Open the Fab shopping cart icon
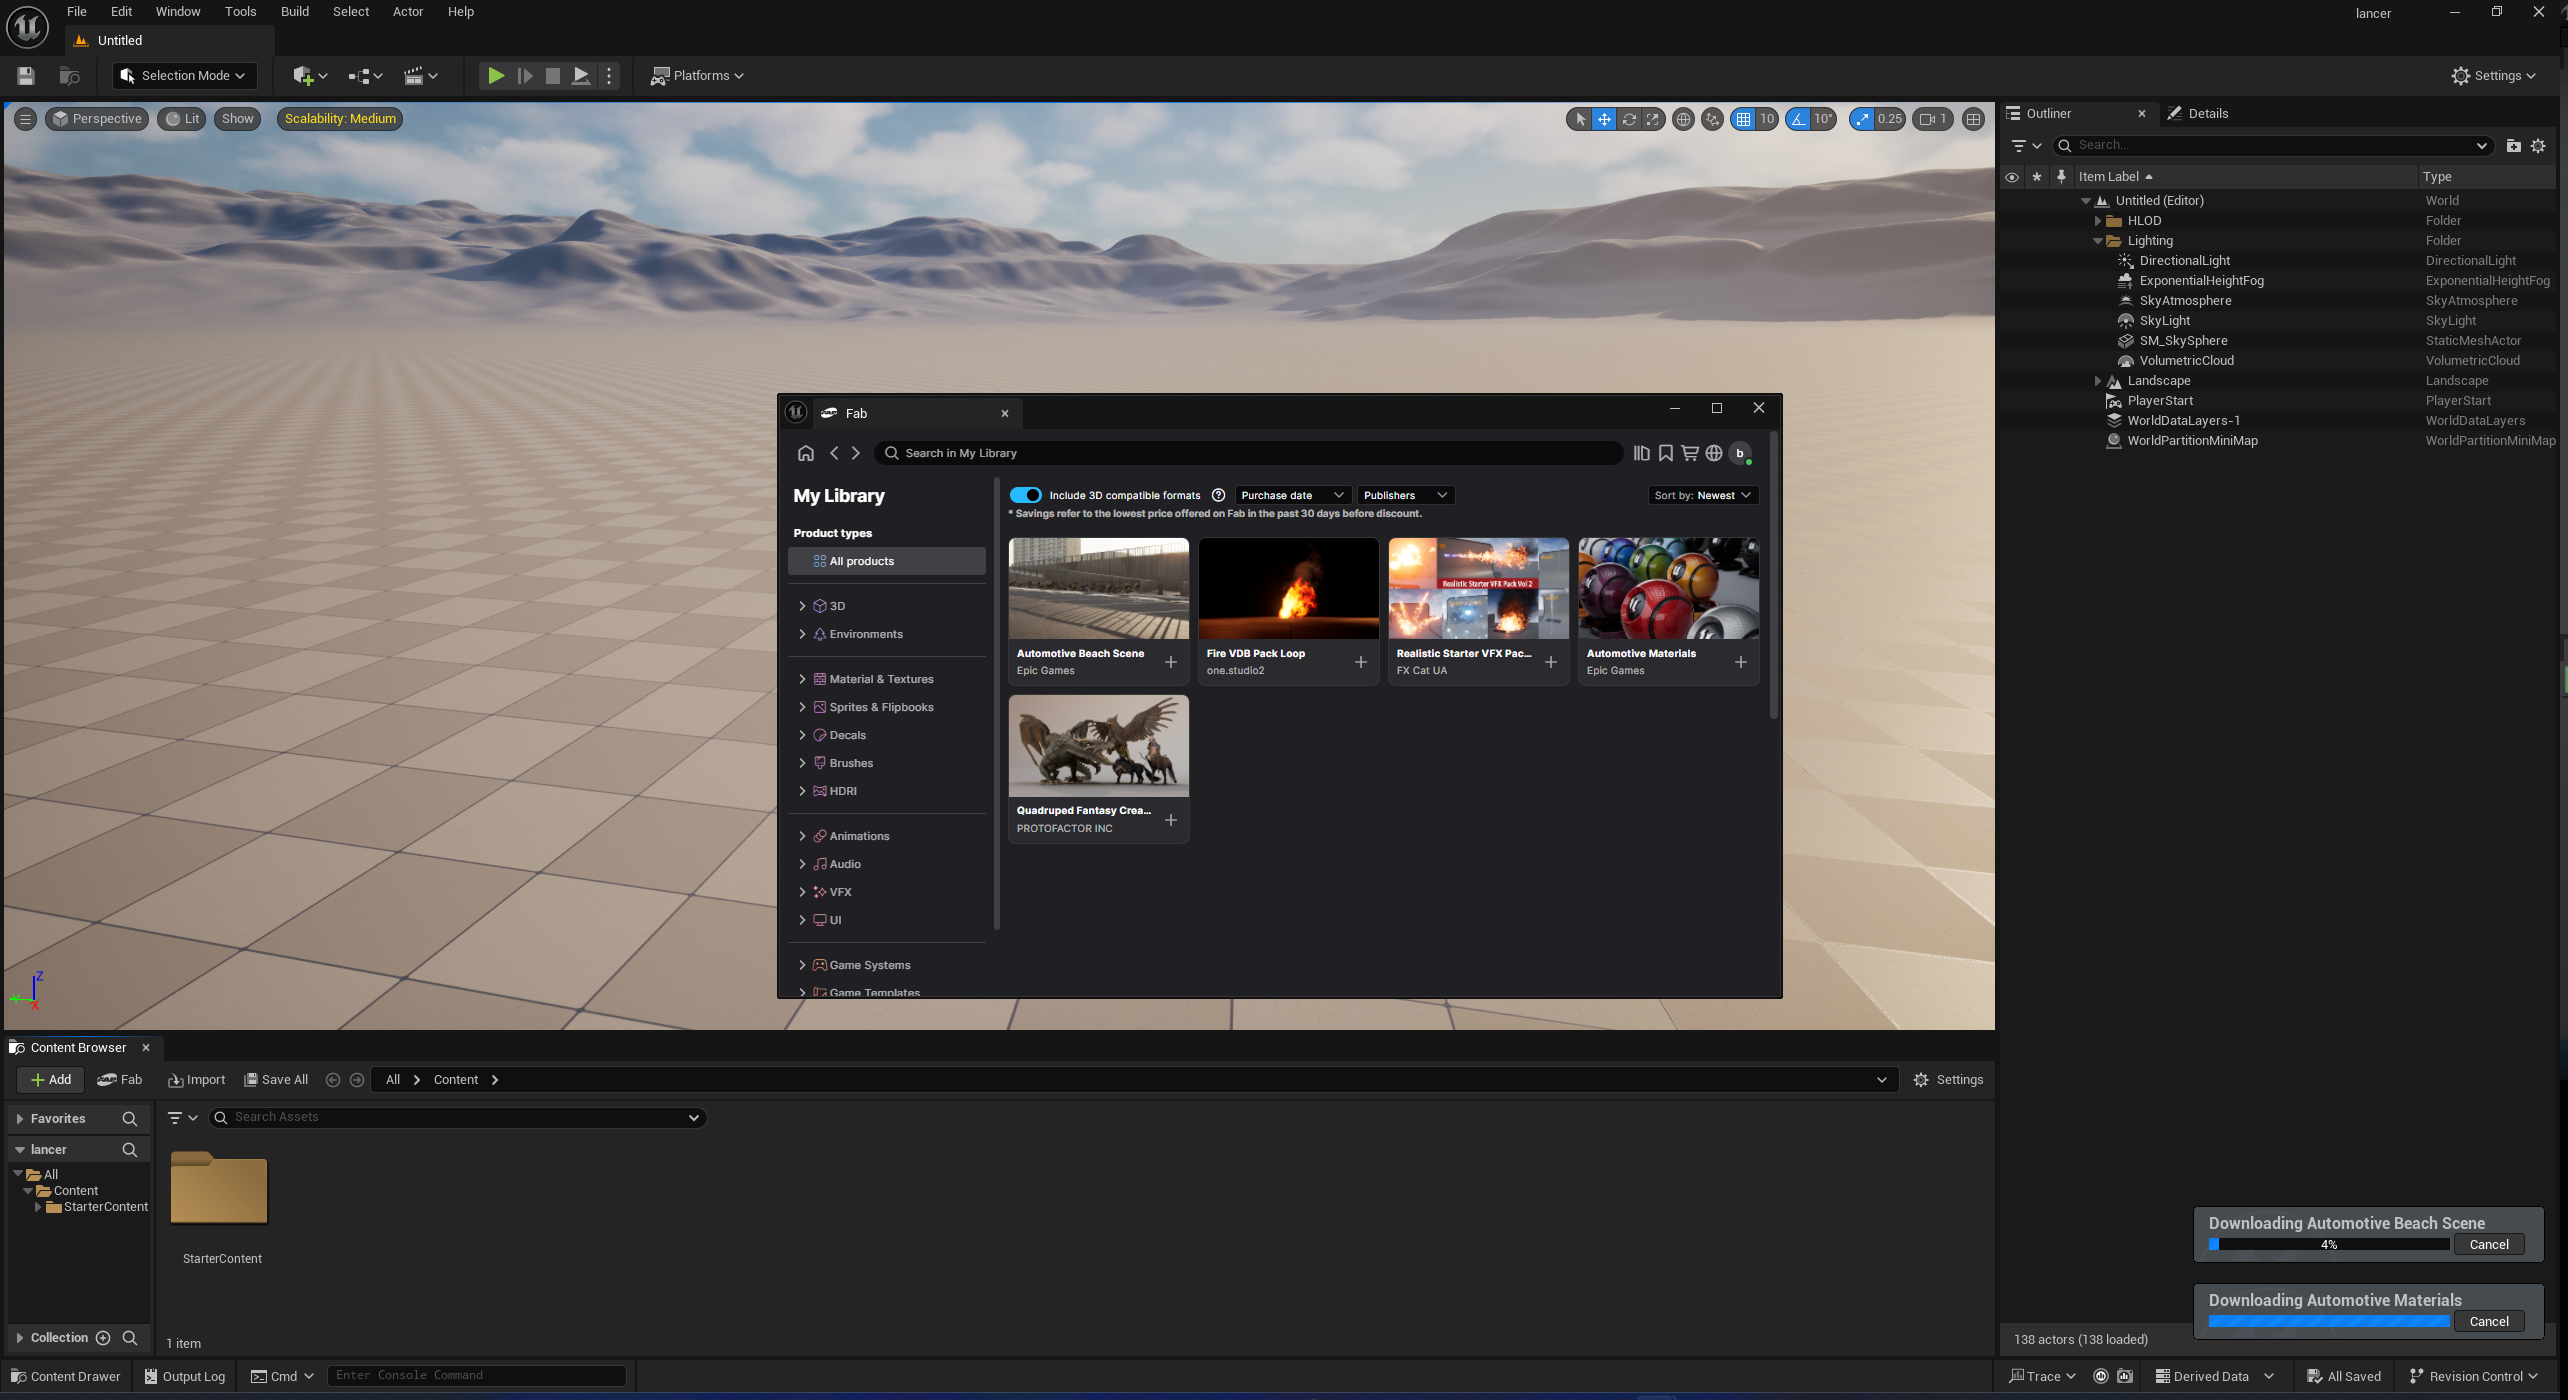This screenshot has height=1400, width=2568. [1689, 453]
